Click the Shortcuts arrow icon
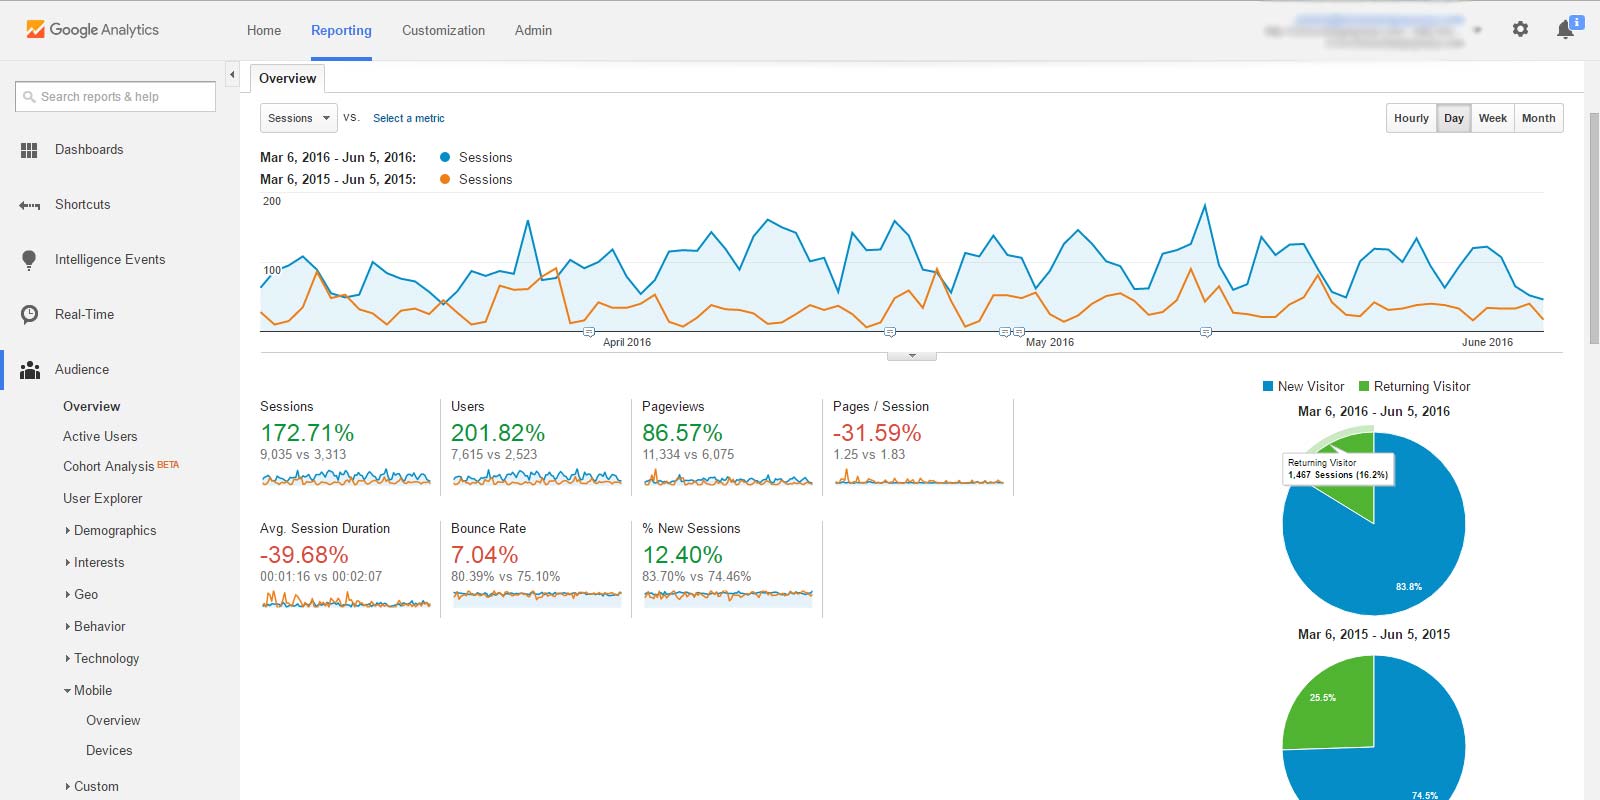Screen dimensions: 1600x800 (x=29, y=205)
